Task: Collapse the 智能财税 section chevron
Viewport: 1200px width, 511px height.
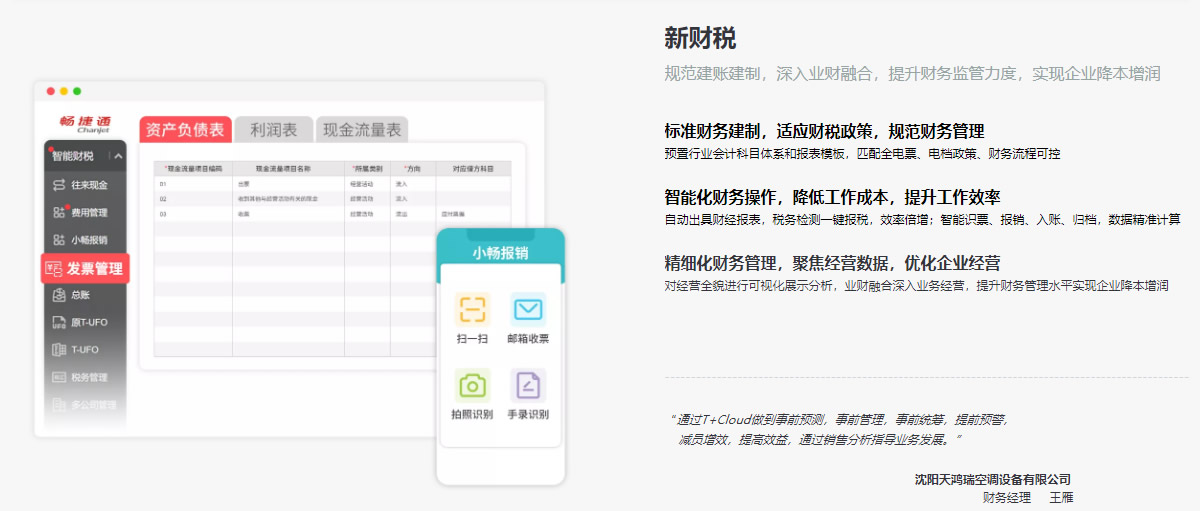Action: (x=118, y=156)
